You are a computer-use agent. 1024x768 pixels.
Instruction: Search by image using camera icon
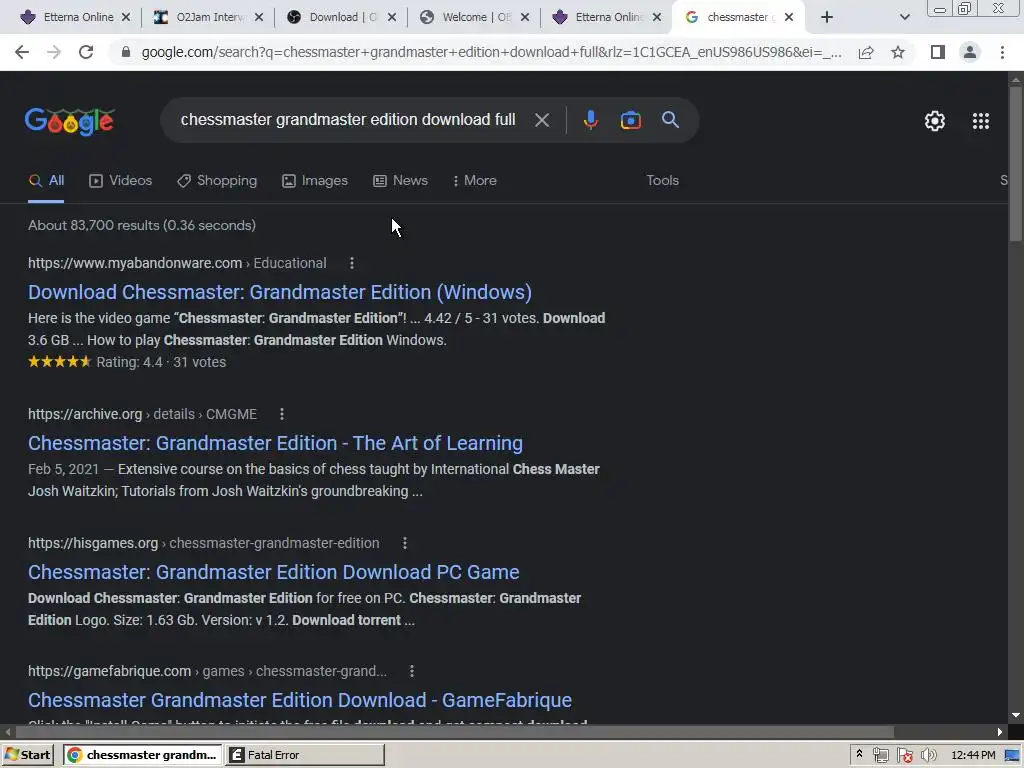pos(630,120)
